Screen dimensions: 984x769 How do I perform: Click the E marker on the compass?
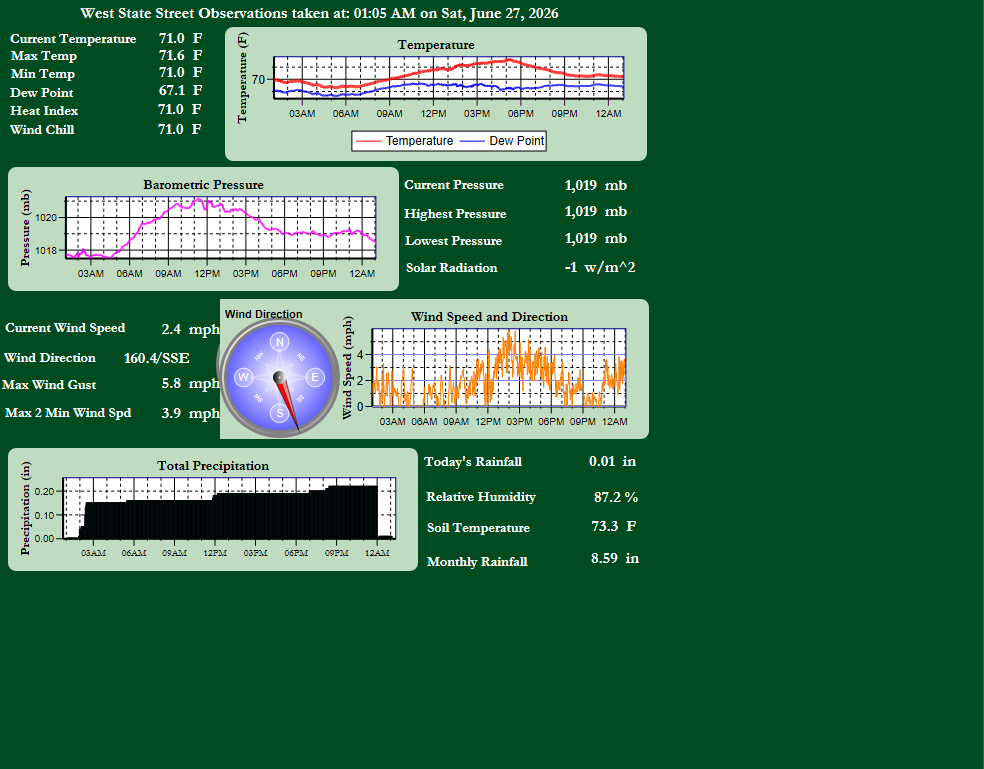(x=315, y=377)
